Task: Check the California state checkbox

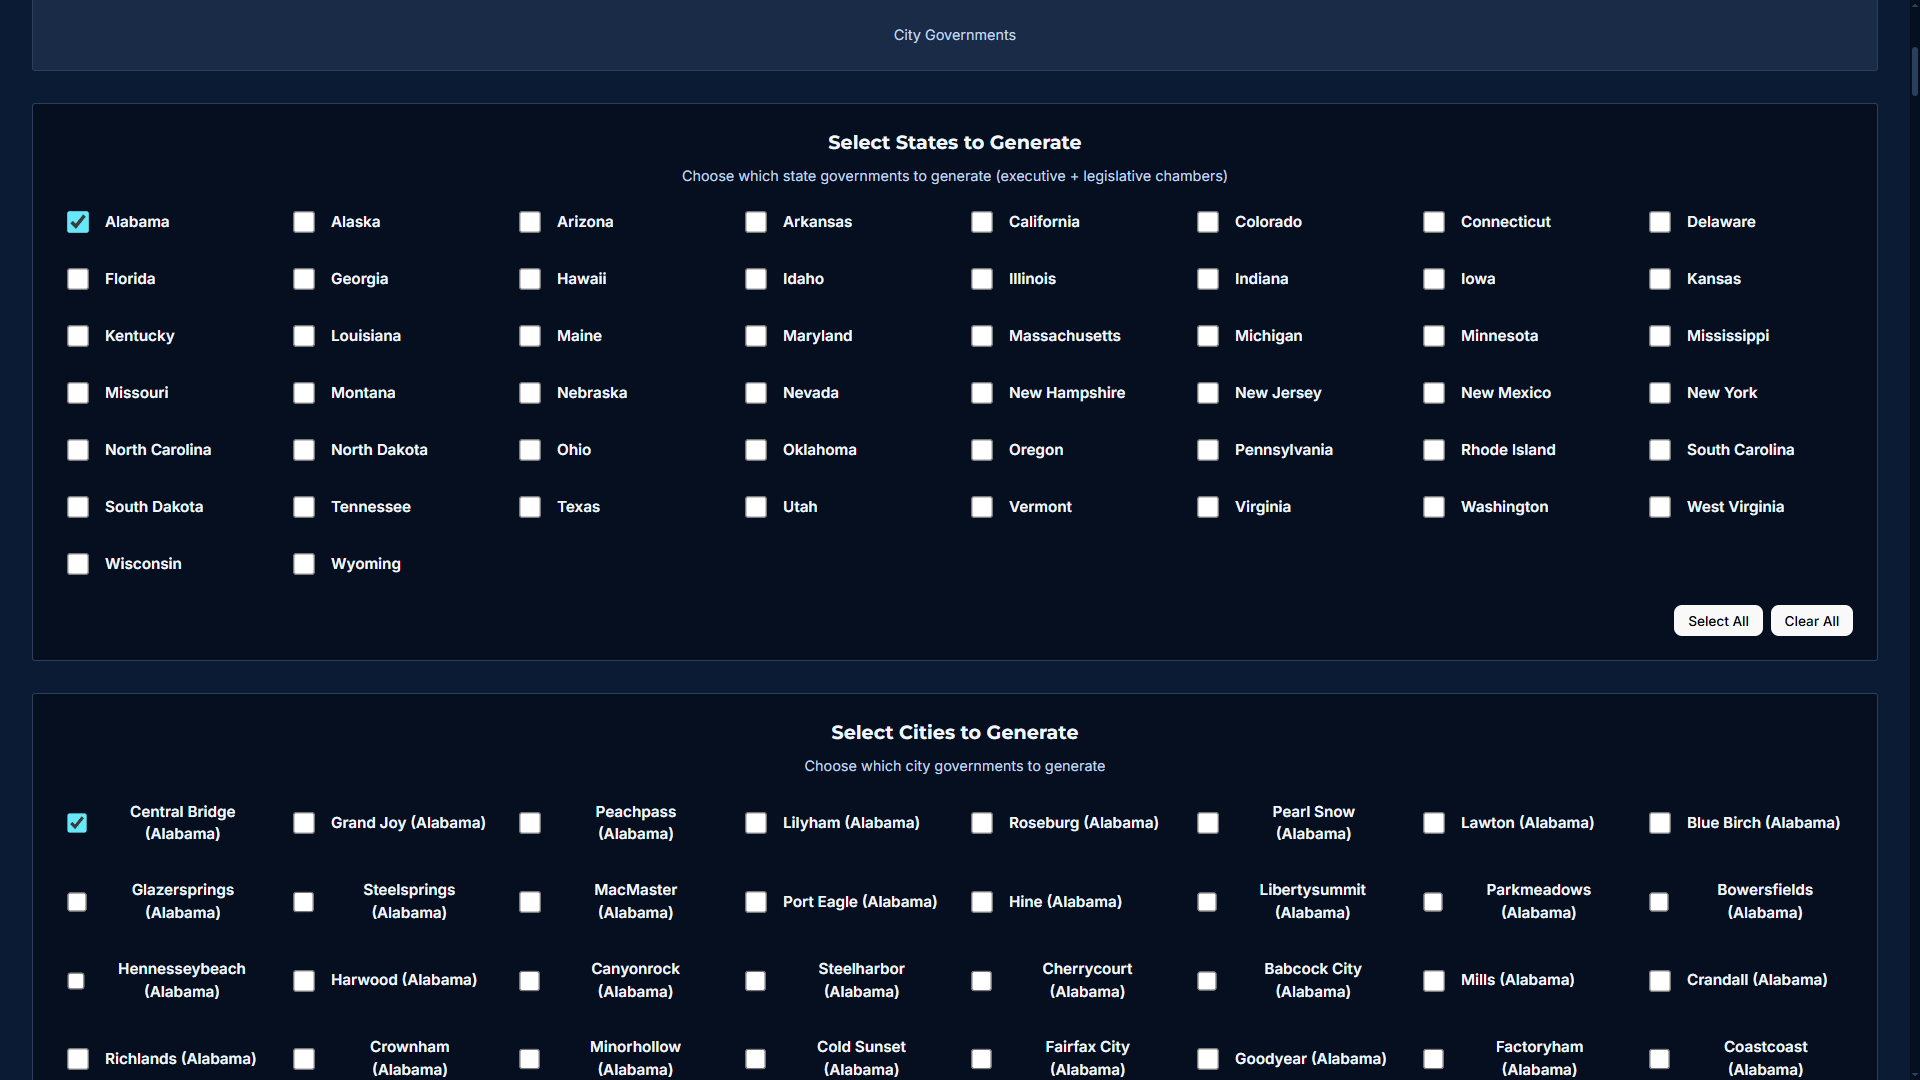Action: (982, 222)
